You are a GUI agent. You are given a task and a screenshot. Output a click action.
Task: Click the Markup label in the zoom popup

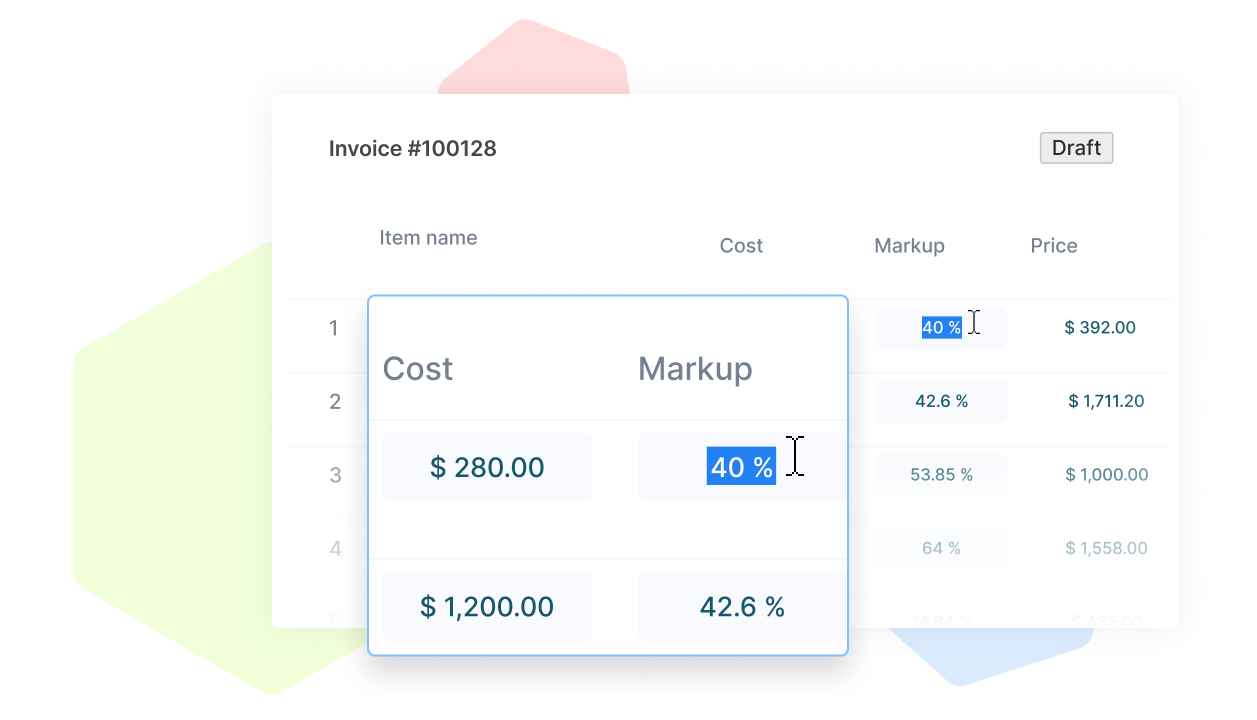tap(695, 368)
